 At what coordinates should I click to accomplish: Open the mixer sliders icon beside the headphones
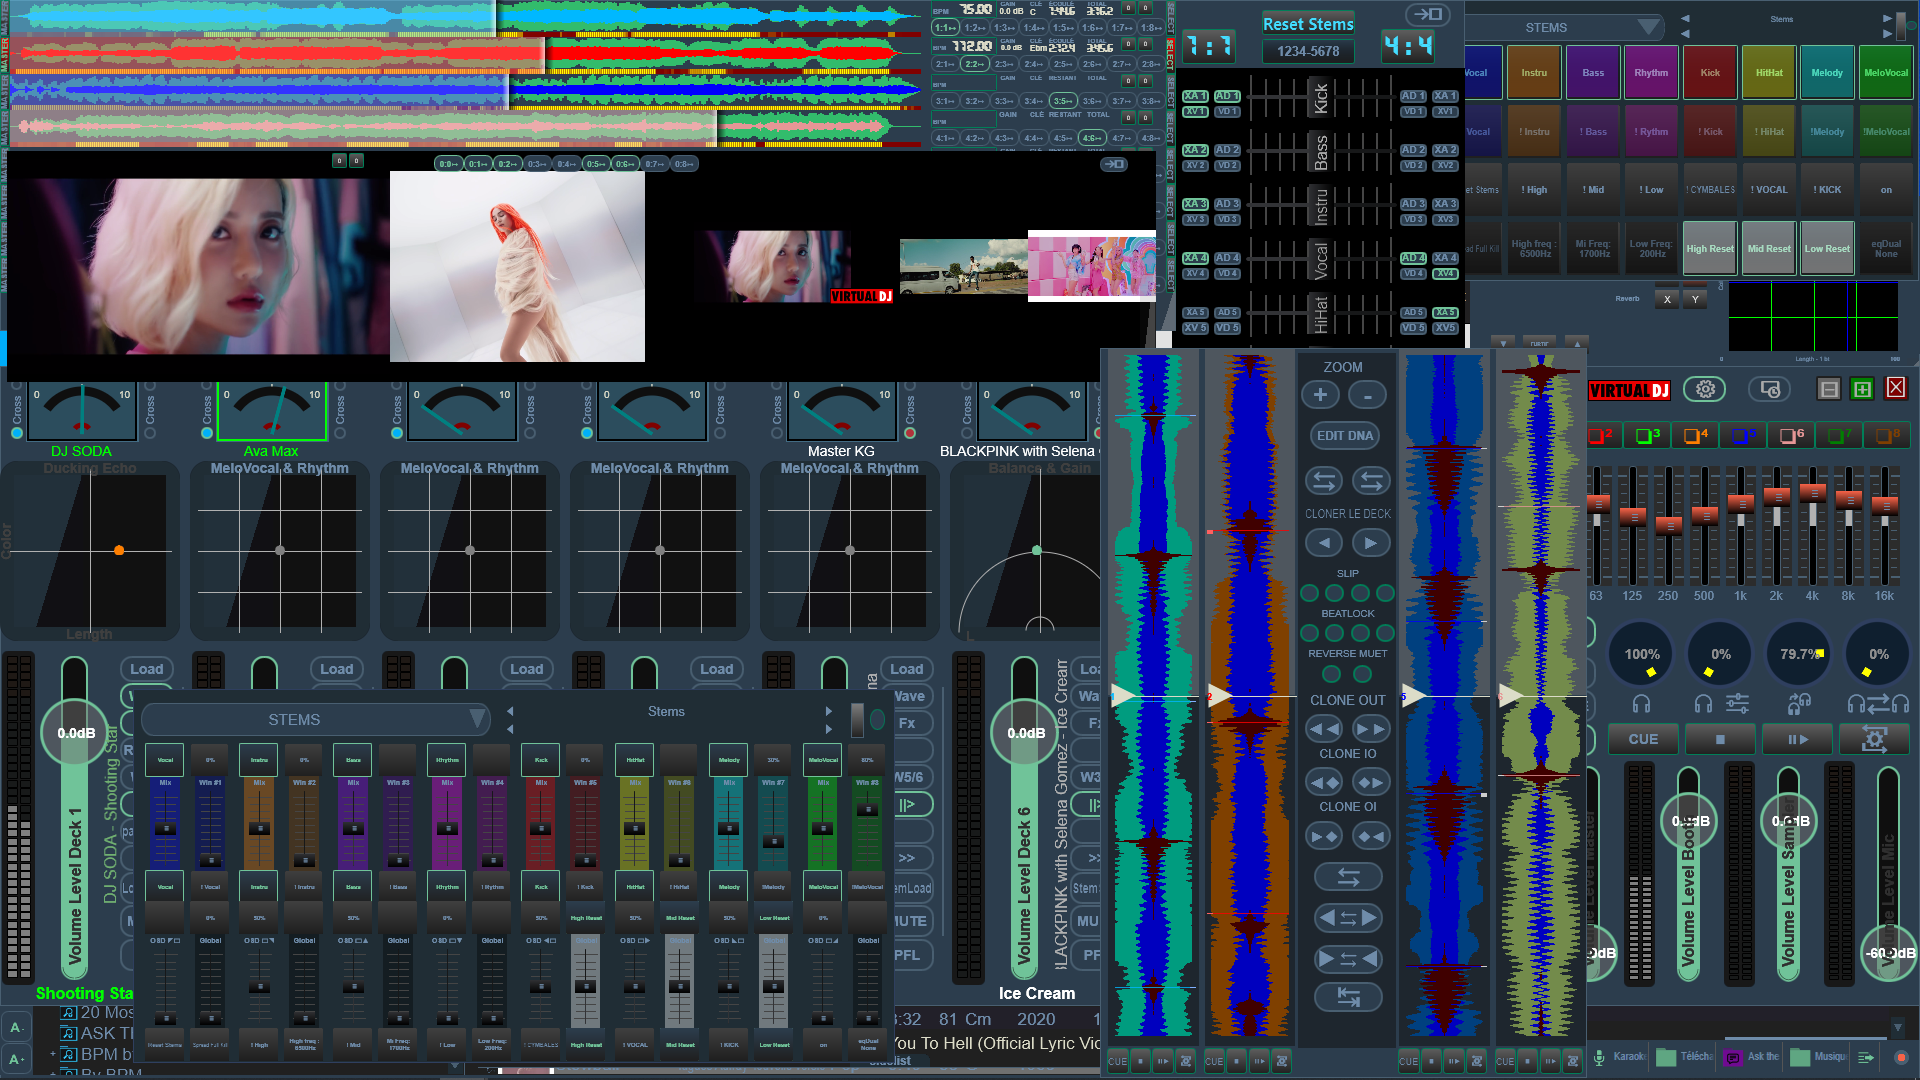(1737, 704)
